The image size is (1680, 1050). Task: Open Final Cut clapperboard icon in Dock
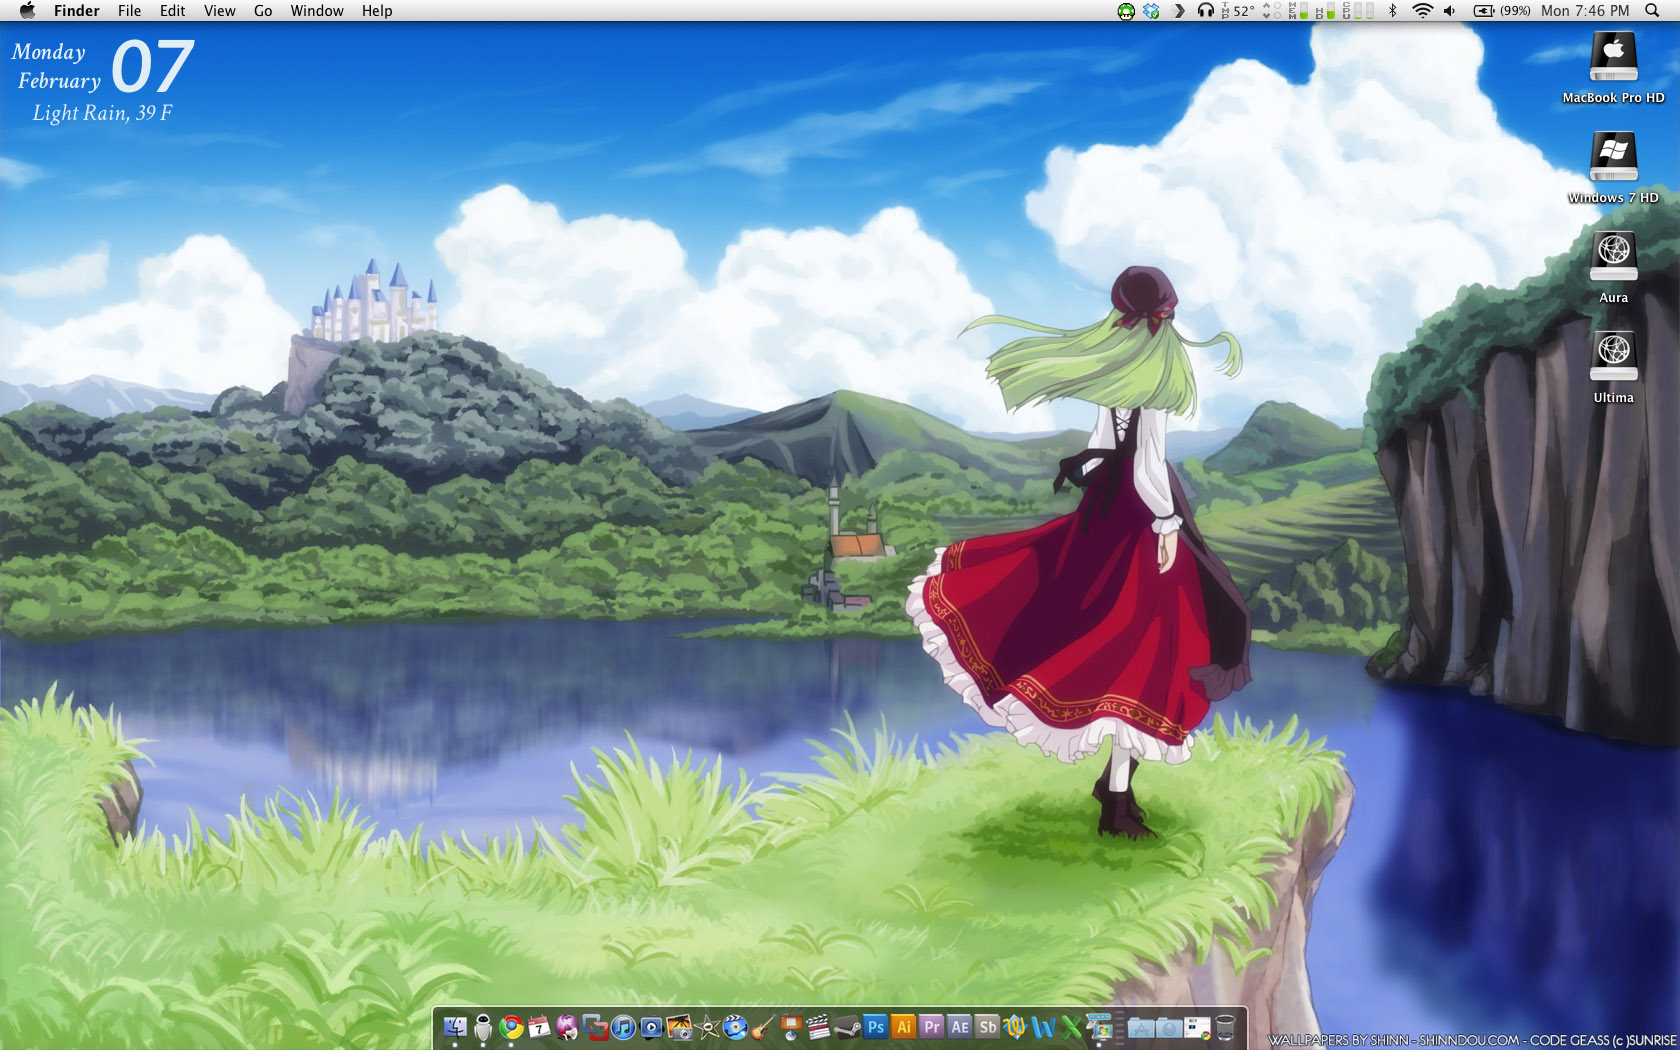tap(819, 1027)
